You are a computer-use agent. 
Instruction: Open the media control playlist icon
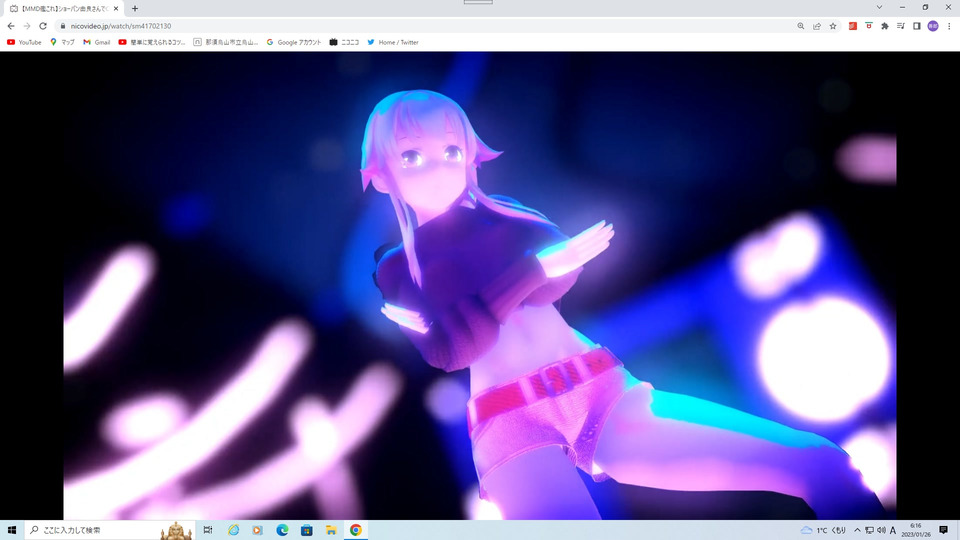901,26
